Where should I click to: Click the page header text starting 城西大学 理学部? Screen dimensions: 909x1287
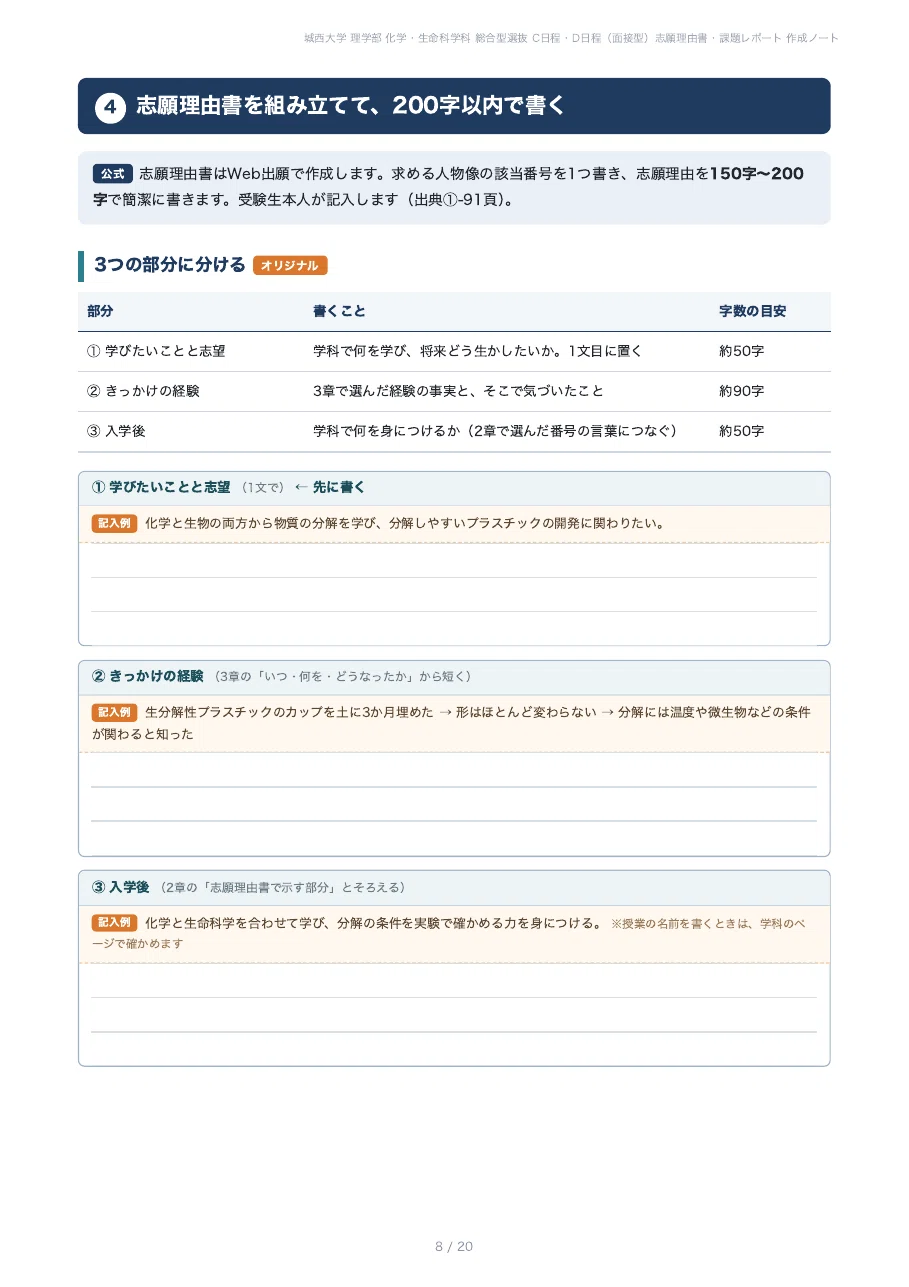(x=571, y=38)
